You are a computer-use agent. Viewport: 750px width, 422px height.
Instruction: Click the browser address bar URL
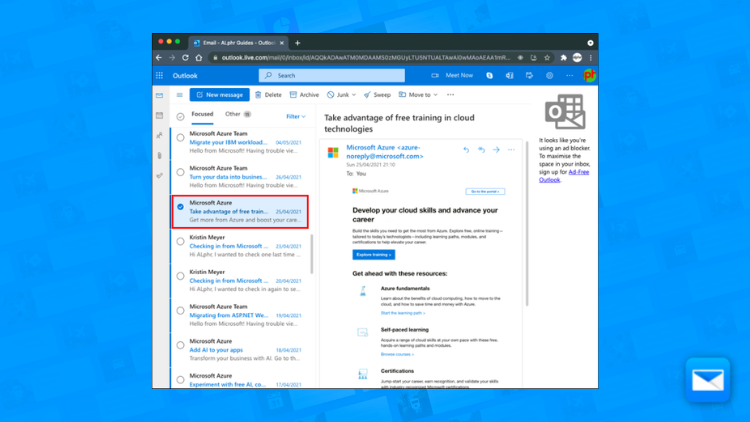366,57
